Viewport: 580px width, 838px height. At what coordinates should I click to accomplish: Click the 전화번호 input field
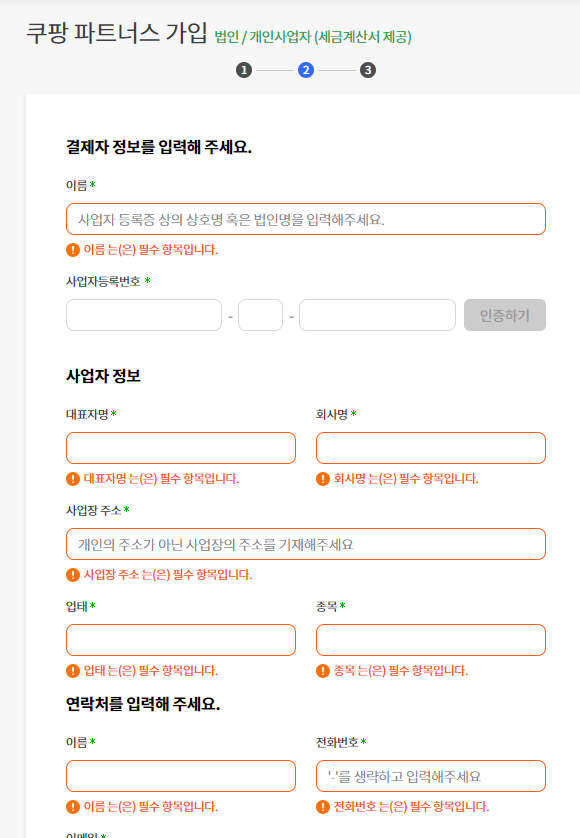431,776
